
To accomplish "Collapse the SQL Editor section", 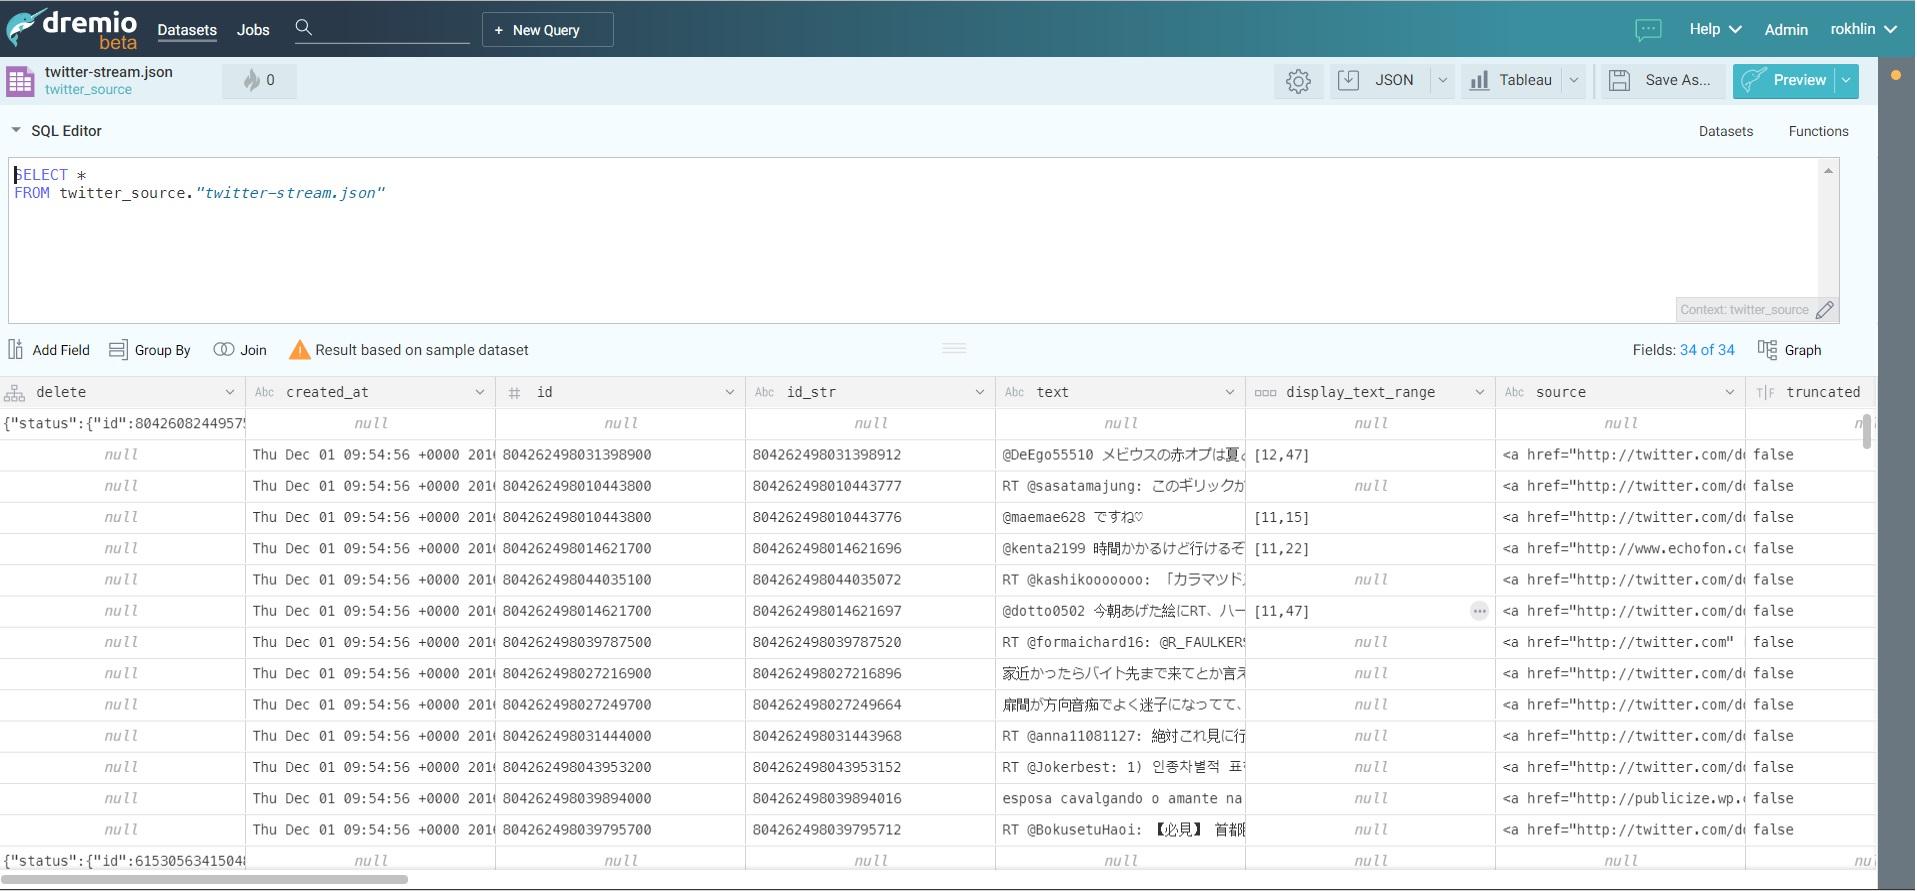I will [16, 130].
